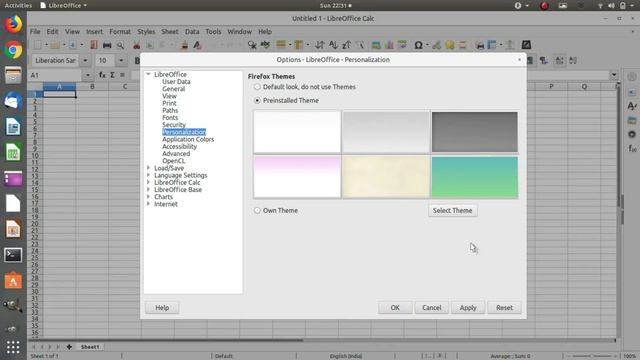Click the Print Preview magnifier icon
Viewport: 640px width, 360px height.
point(120,45)
